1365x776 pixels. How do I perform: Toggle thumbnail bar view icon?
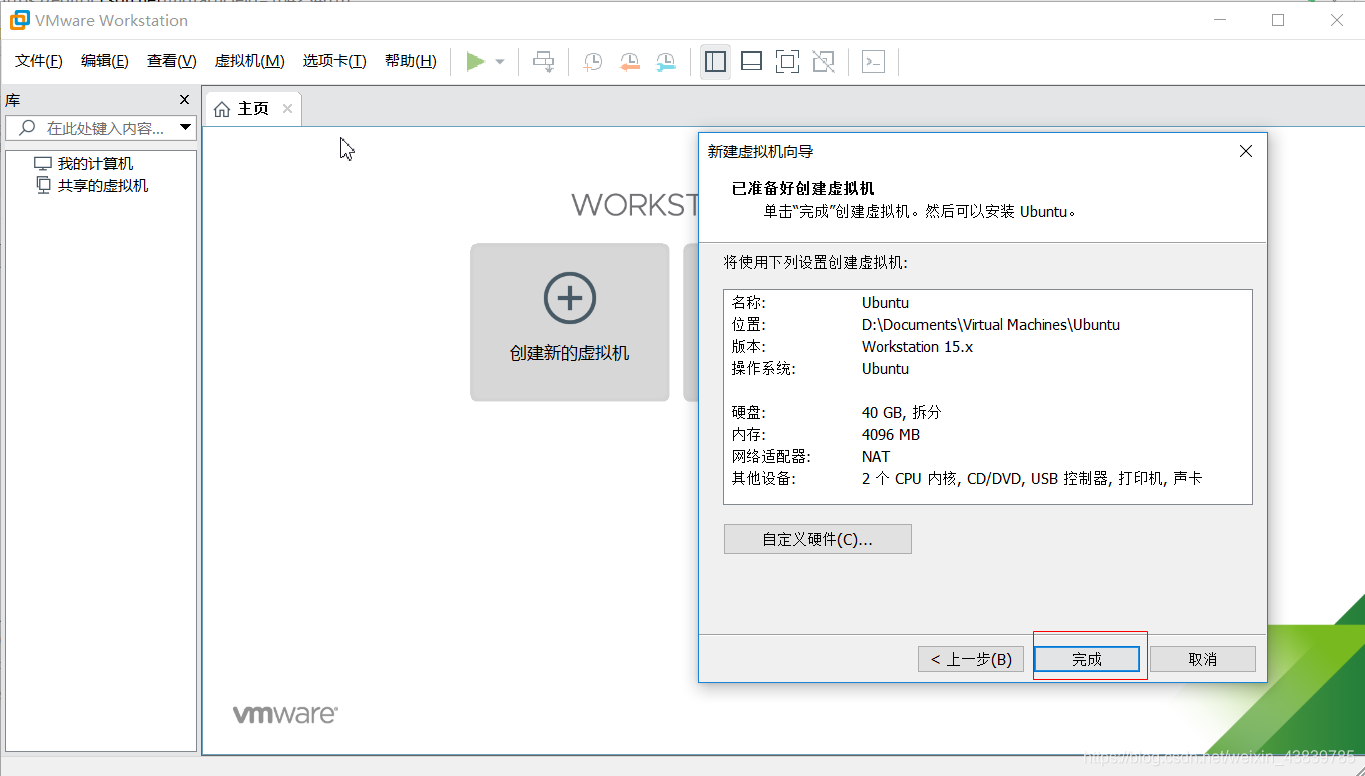[751, 62]
